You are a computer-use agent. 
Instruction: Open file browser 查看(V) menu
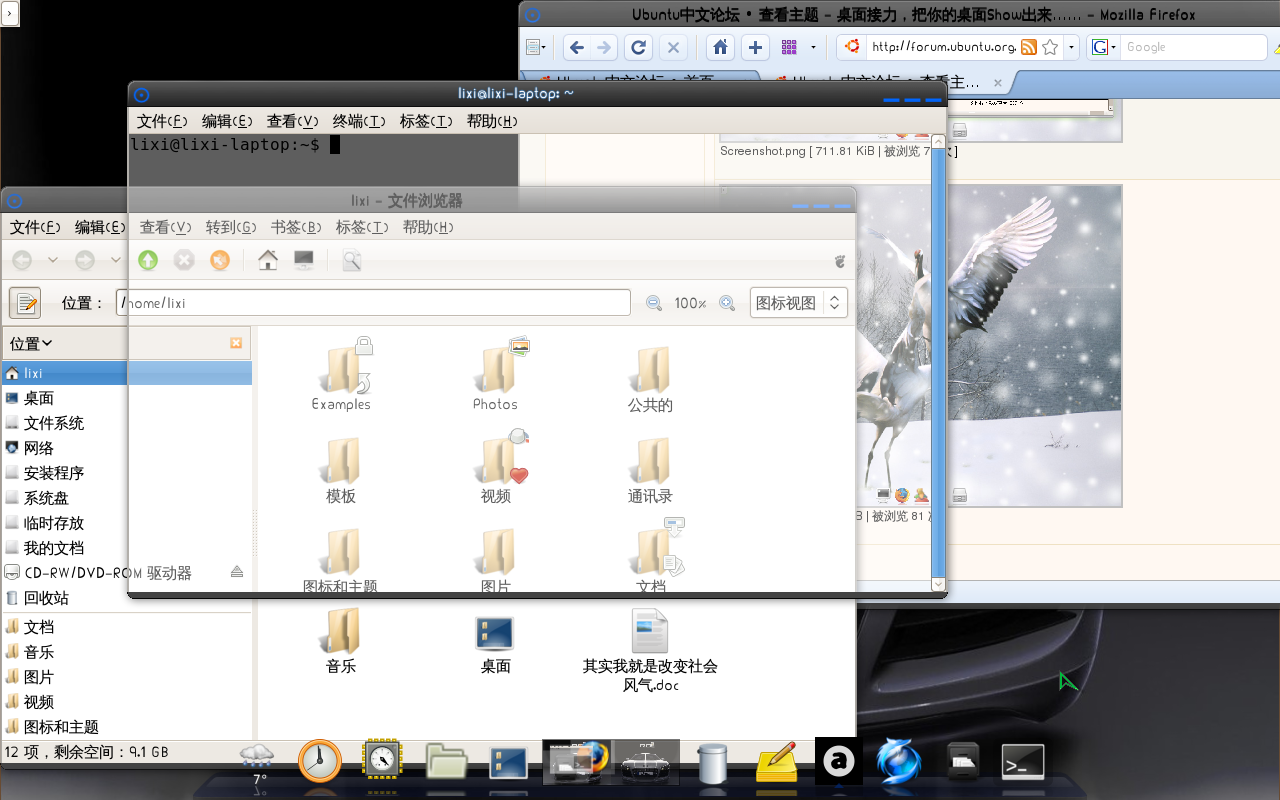[x=166, y=227]
